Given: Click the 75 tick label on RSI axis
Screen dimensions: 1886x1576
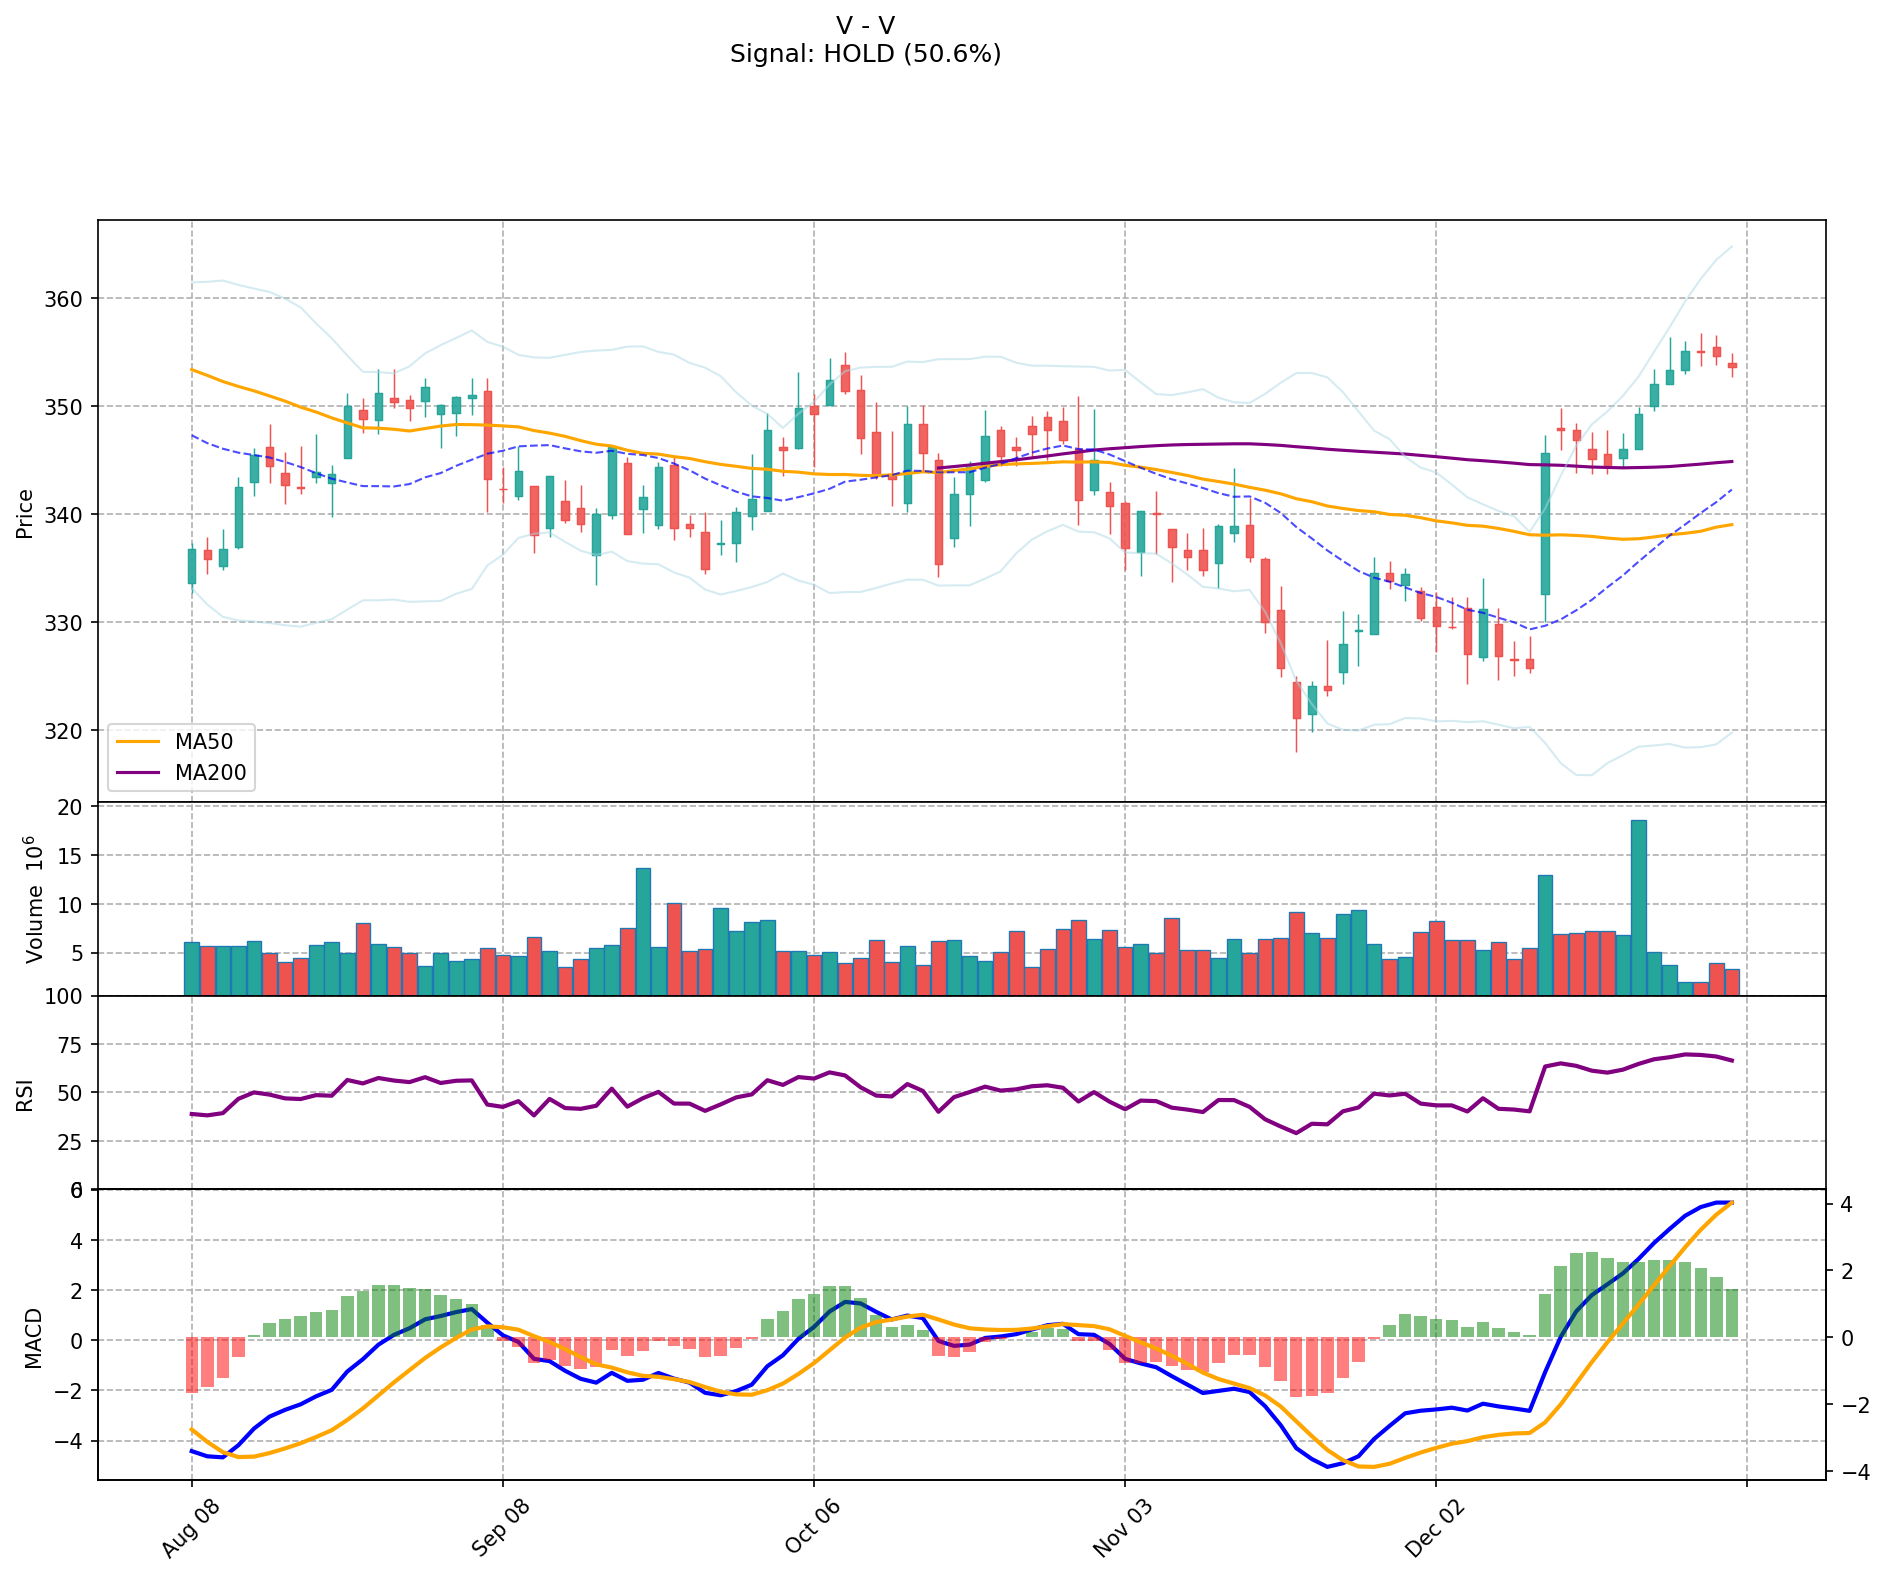Looking at the screenshot, I should (x=73, y=1045).
